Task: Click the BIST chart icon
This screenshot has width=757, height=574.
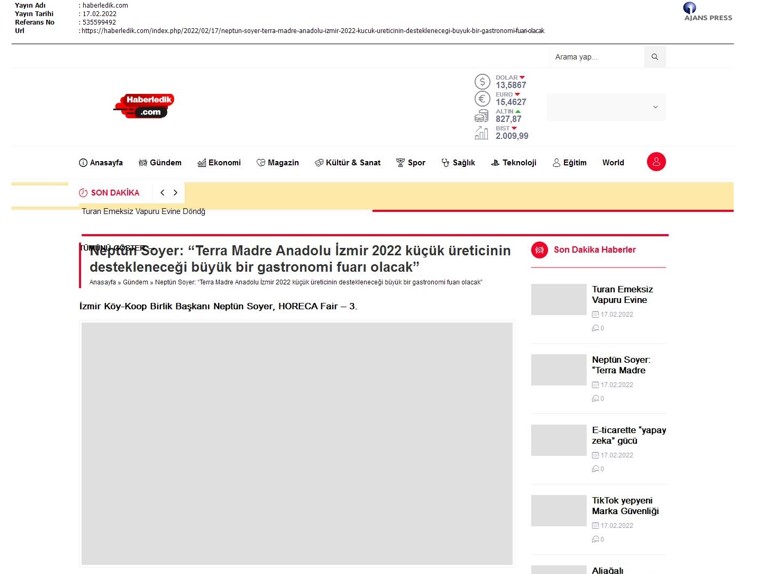Action: 481,133
